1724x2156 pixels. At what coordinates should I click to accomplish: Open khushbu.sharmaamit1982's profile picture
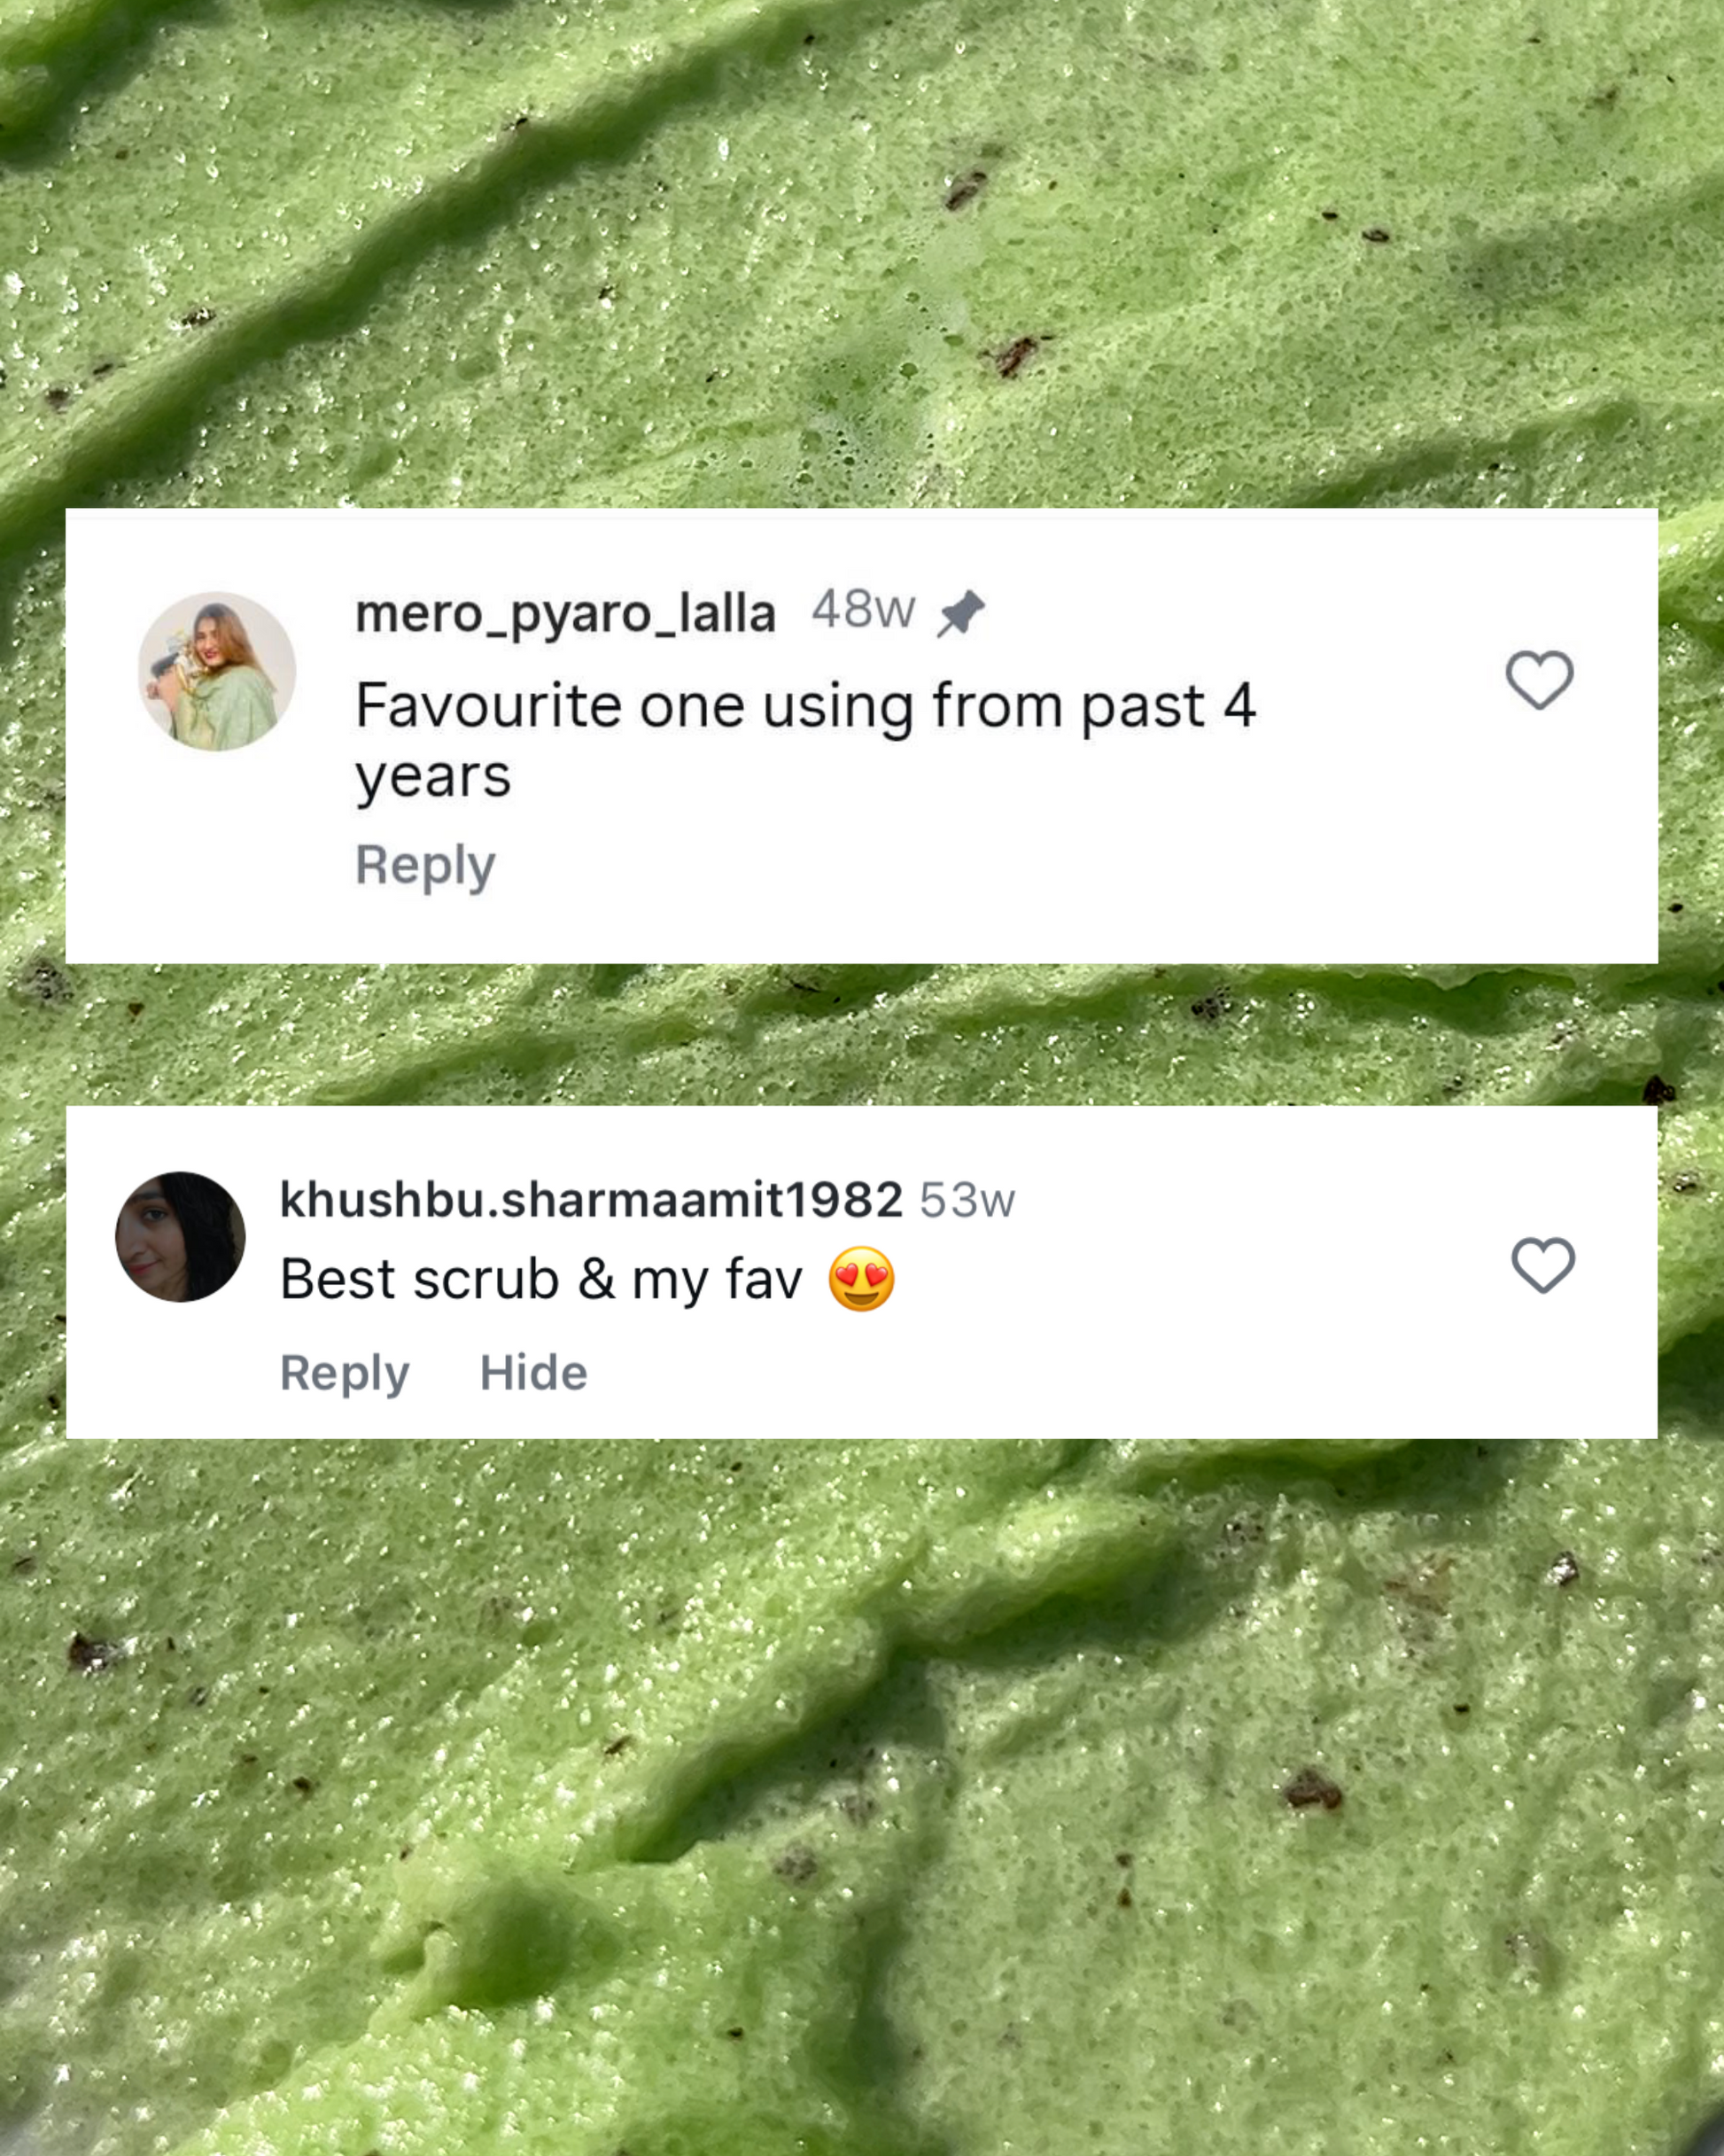click(181, 1237)
